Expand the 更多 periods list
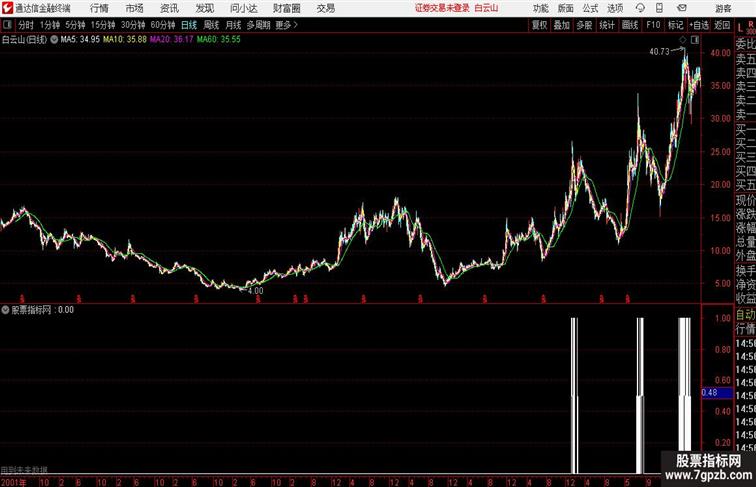The width and height of the screenshot is (756, 487). pos(286,25)
